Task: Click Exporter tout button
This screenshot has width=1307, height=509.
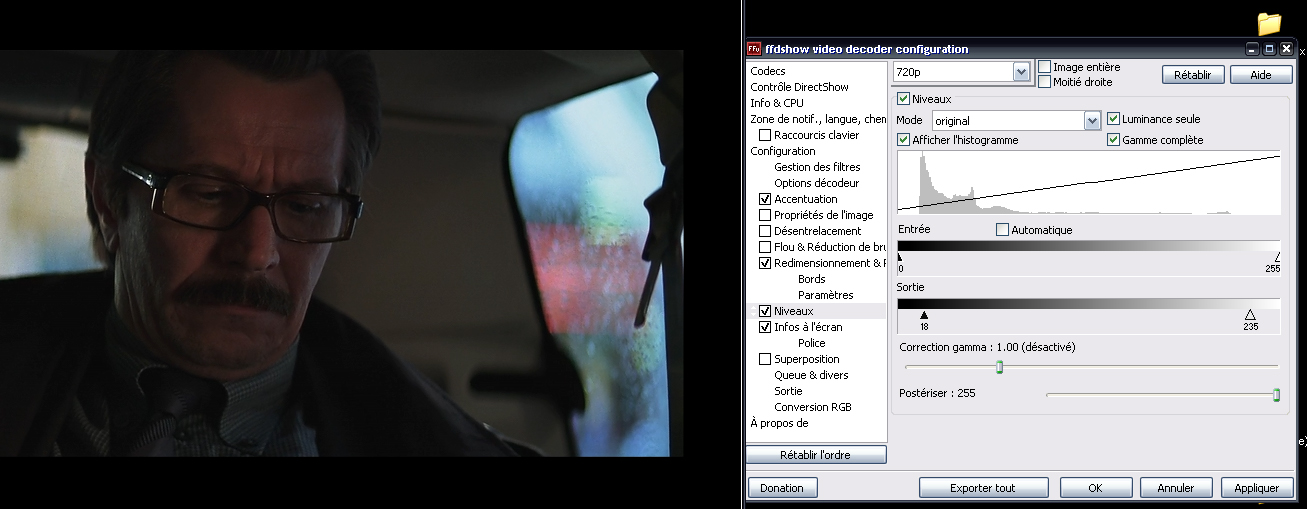Action: [x=983, y=488]
